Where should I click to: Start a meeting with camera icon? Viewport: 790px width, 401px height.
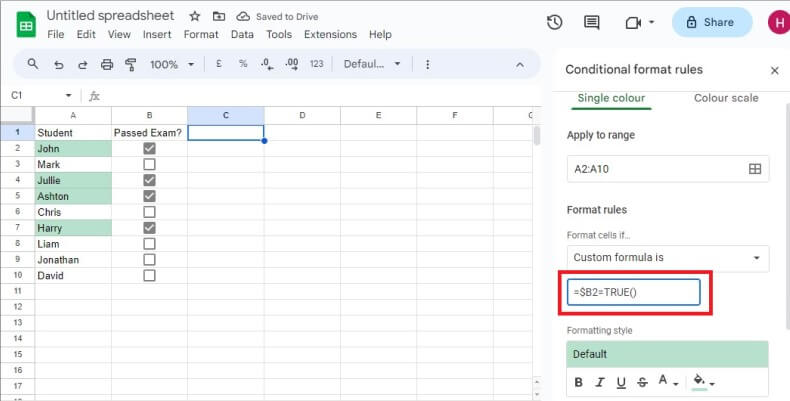coord(633,23)
